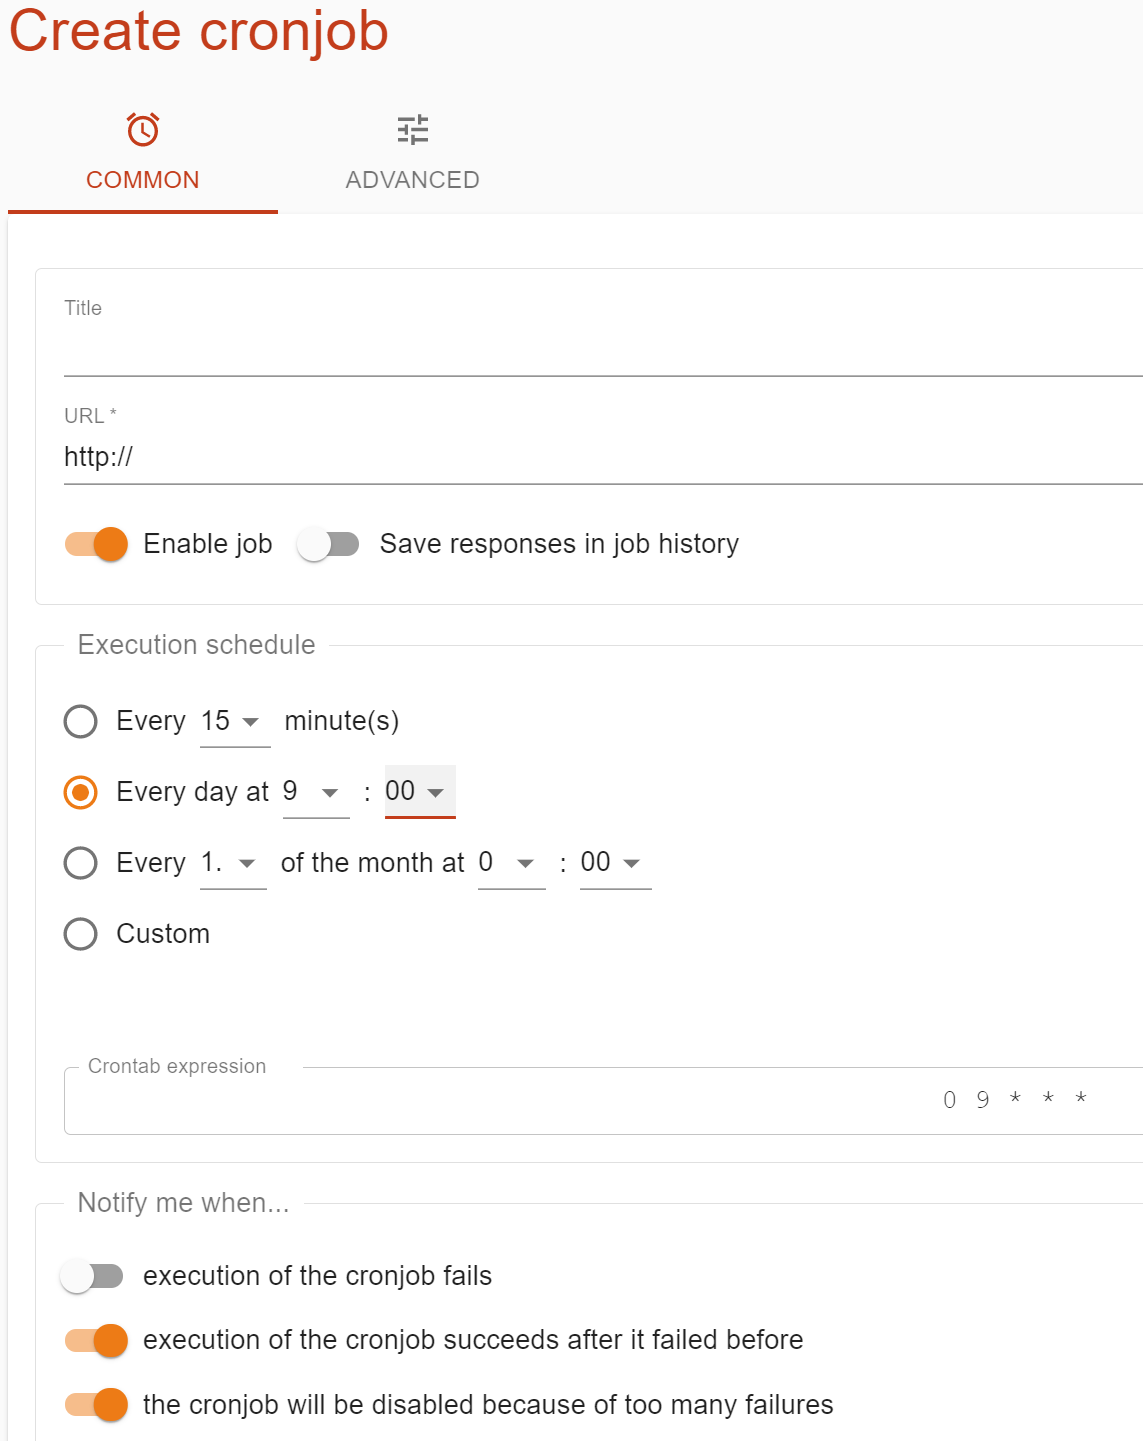Choose the Every day of the month radio
The width and height of the screenshot is (1143, 1441).
click(81, 863)
